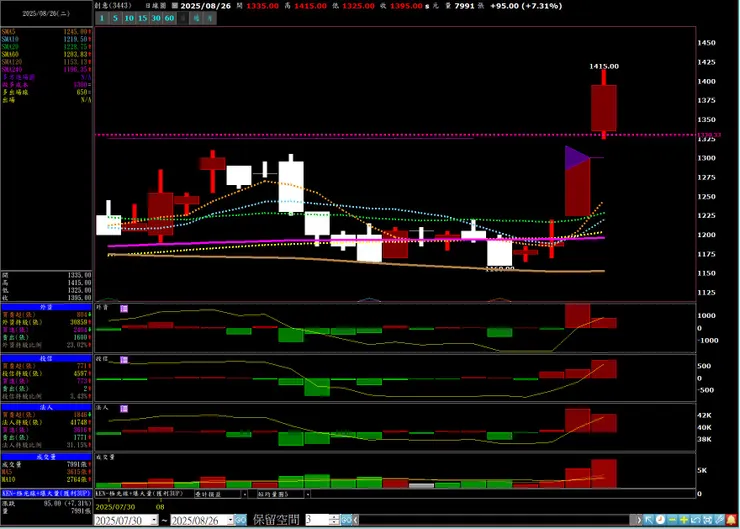Select the weekly timeframe button

[x=196, y=18]
